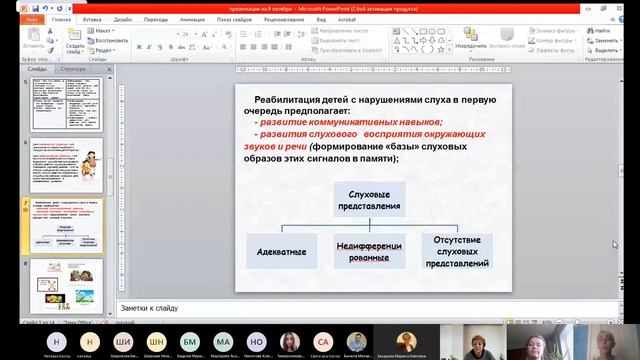
Task: Open the font color A picker
Action: point(224,47)
